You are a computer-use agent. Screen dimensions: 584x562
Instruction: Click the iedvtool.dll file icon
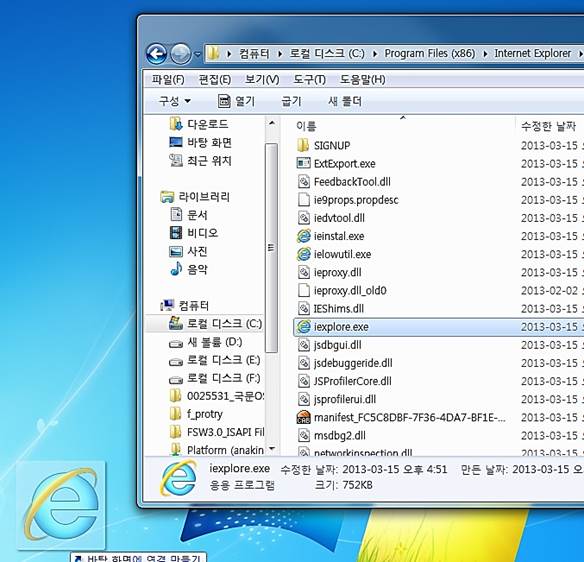[304, 218]
